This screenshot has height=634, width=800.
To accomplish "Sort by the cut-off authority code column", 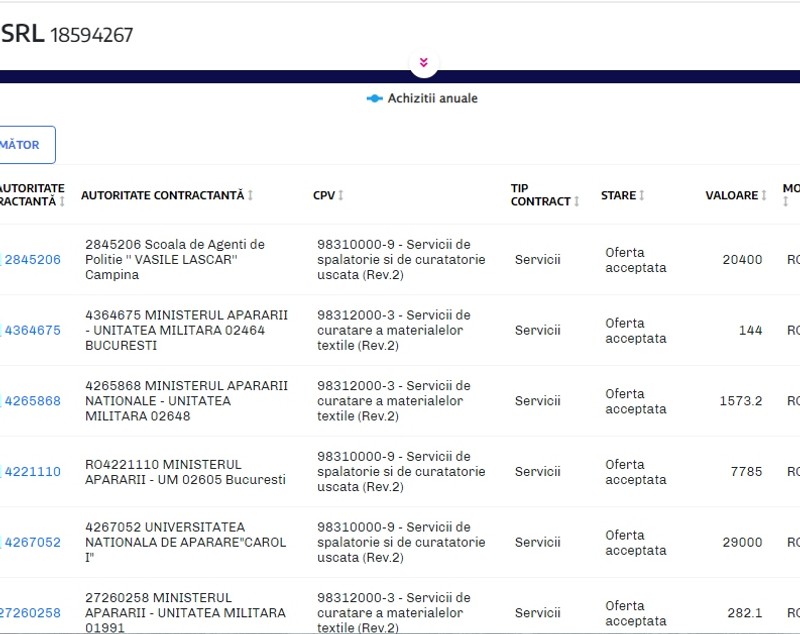I will (x=62, y=201).
